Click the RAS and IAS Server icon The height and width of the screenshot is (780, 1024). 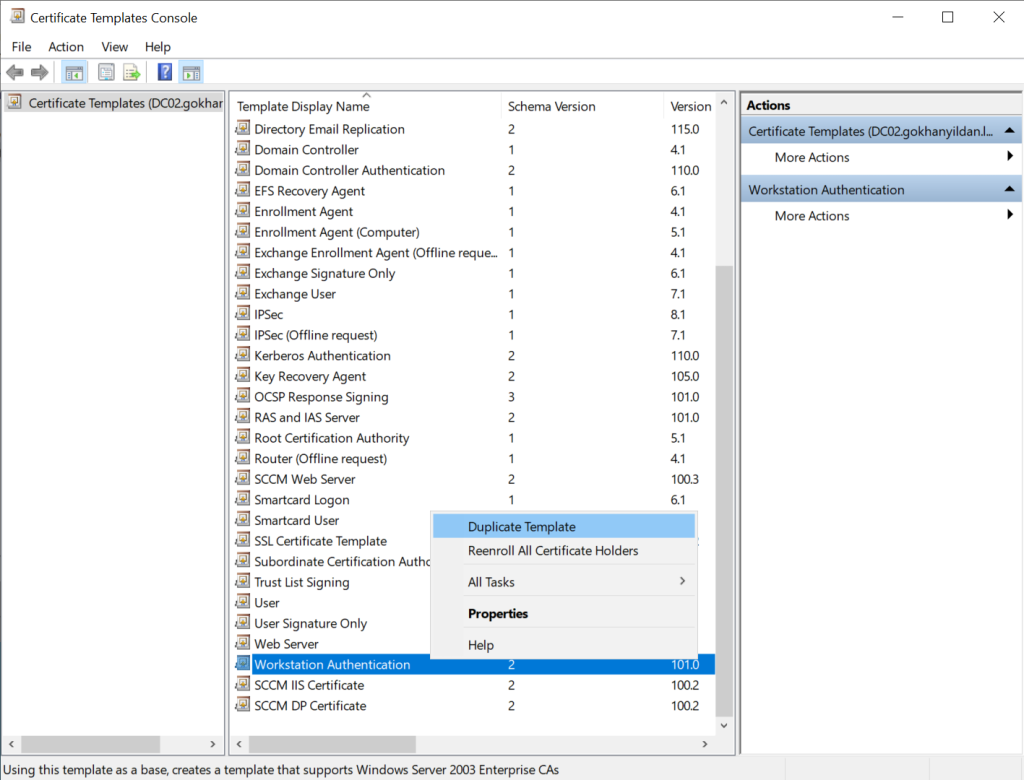point(243,416)
